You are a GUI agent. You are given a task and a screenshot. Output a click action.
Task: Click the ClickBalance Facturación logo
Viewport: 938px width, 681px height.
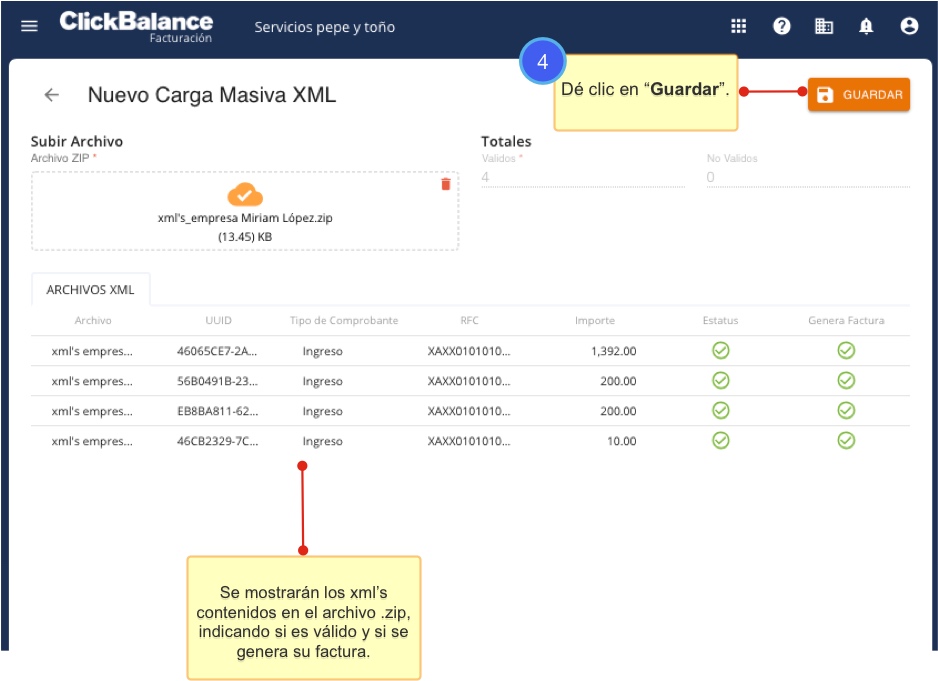(136, 25)
